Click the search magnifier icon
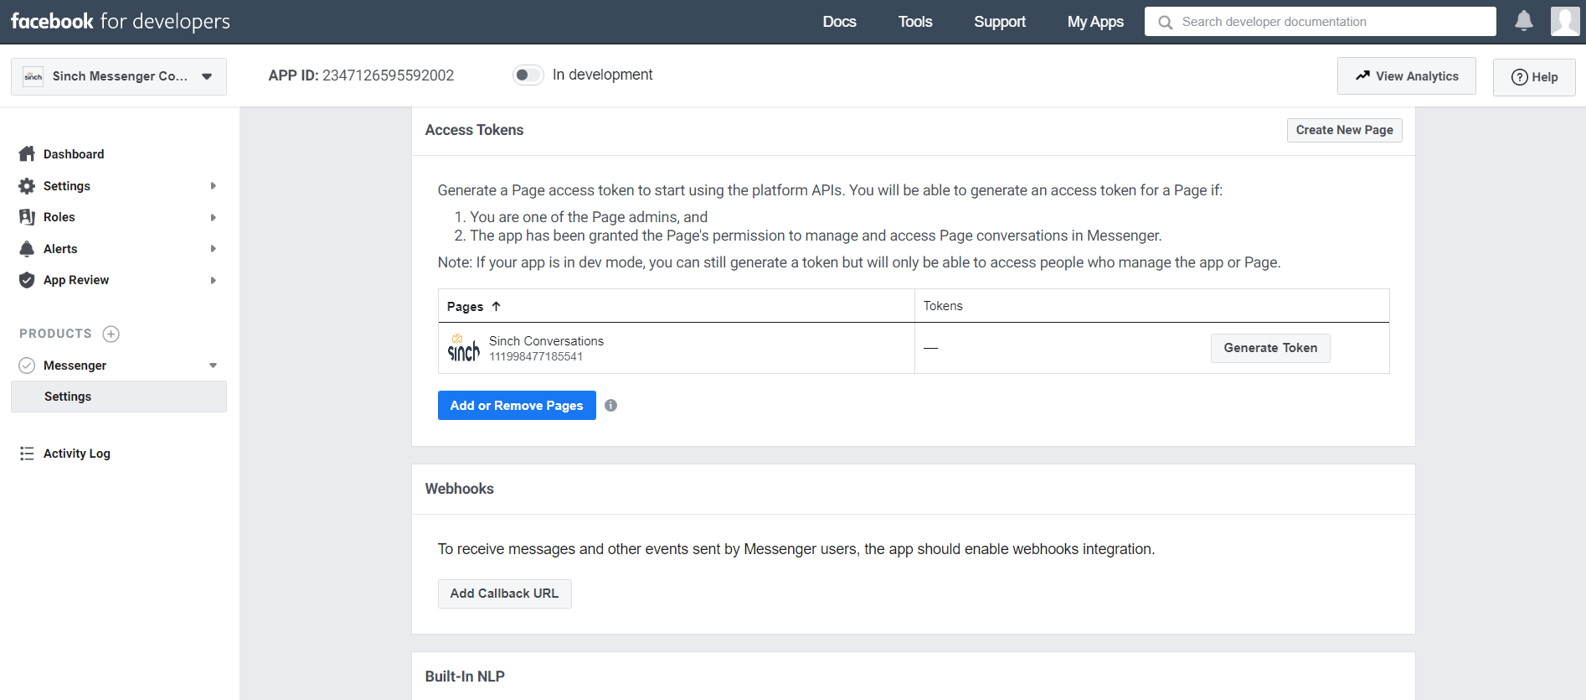 (x=1165, y=22)
